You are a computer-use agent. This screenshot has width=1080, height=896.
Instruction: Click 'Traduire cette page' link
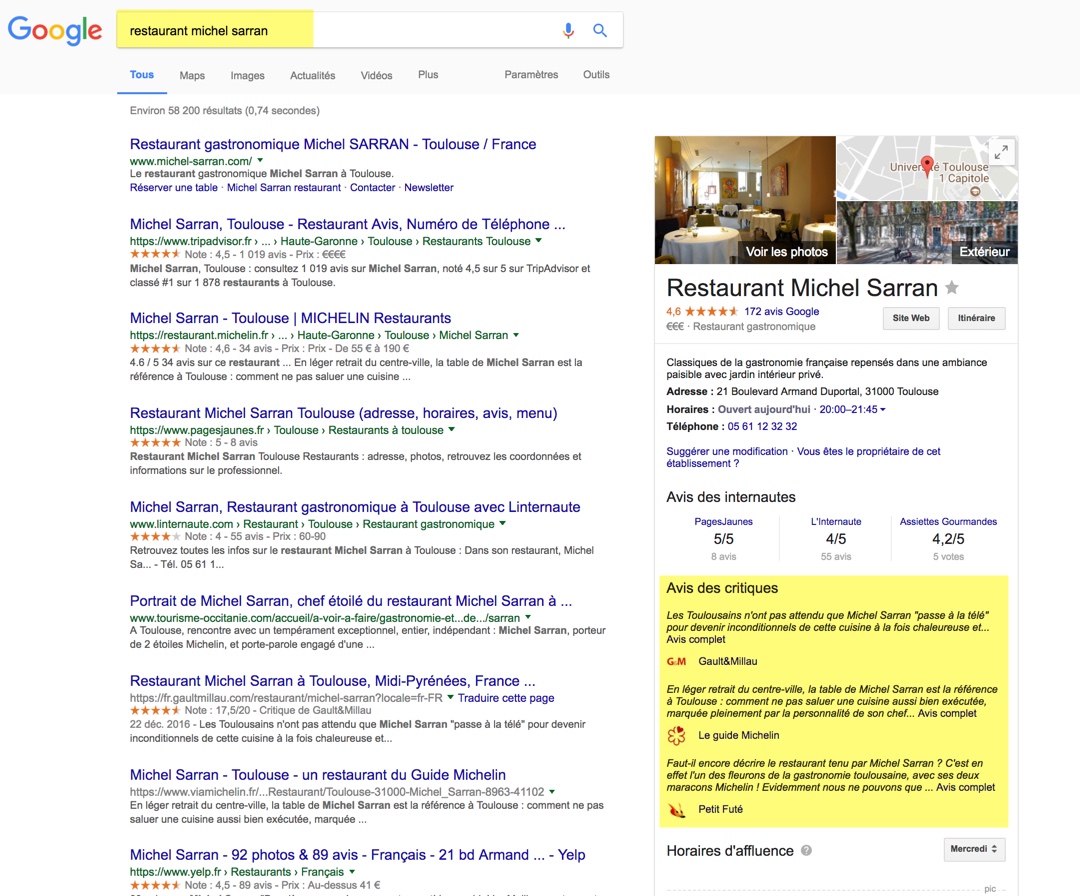tap(506, 698)
